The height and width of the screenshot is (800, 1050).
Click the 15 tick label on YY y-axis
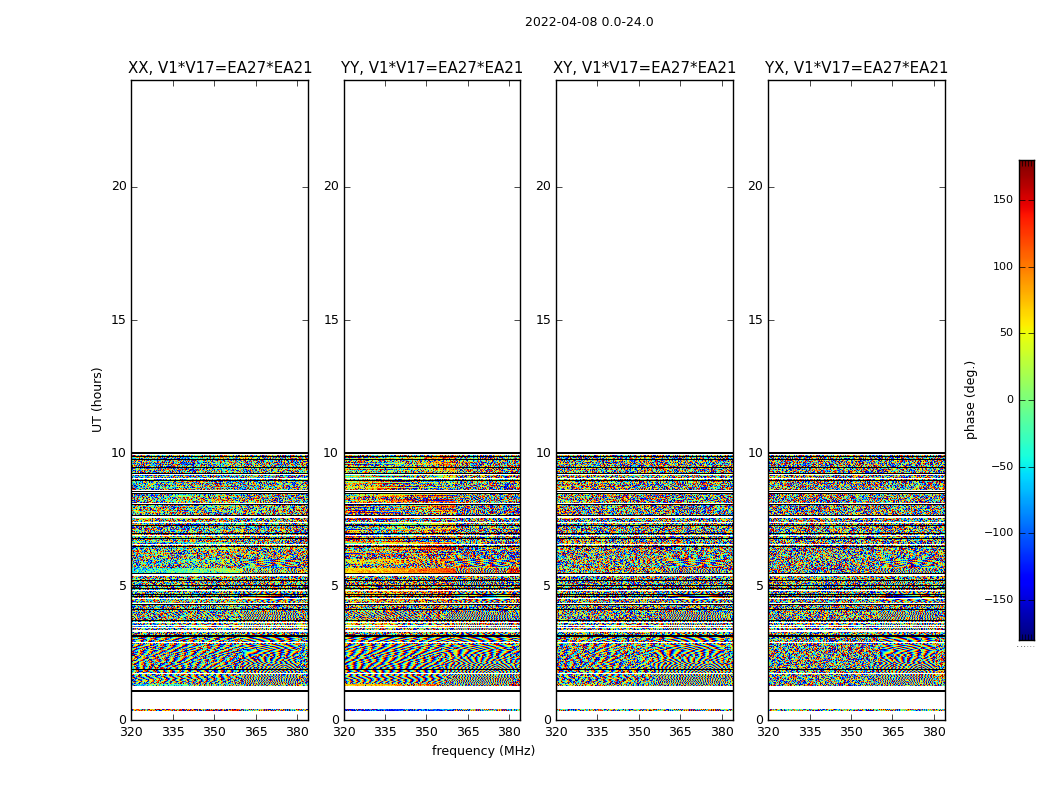331,319
